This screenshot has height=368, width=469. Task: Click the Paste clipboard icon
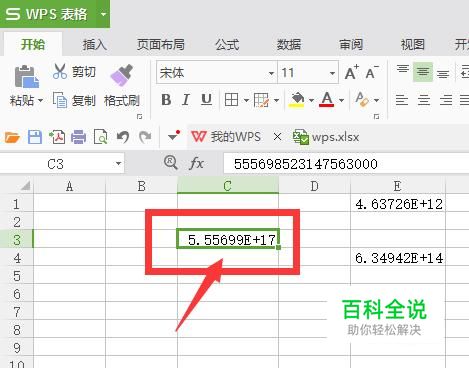tap(26, 76)
